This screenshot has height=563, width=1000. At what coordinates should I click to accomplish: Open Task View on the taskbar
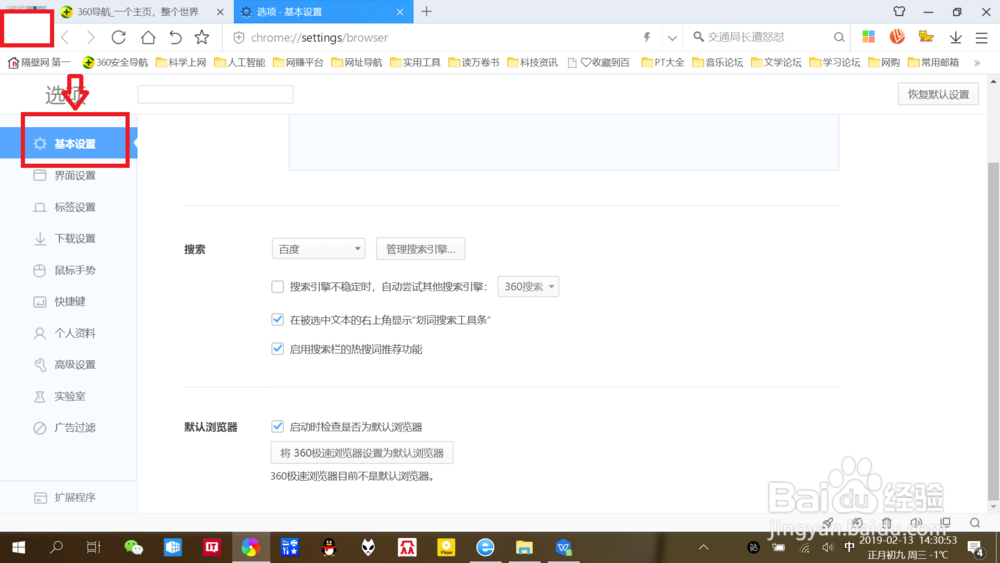coord(93,547)
